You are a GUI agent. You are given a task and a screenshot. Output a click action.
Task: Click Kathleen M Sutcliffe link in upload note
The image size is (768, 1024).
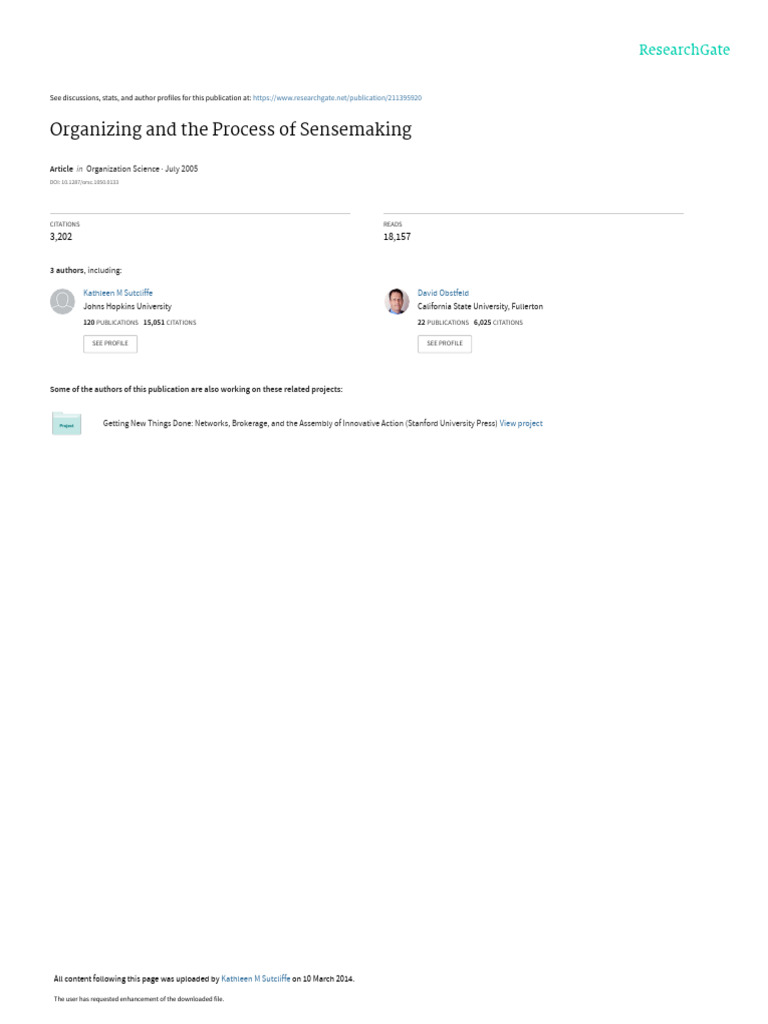click(x=255, y=978)
